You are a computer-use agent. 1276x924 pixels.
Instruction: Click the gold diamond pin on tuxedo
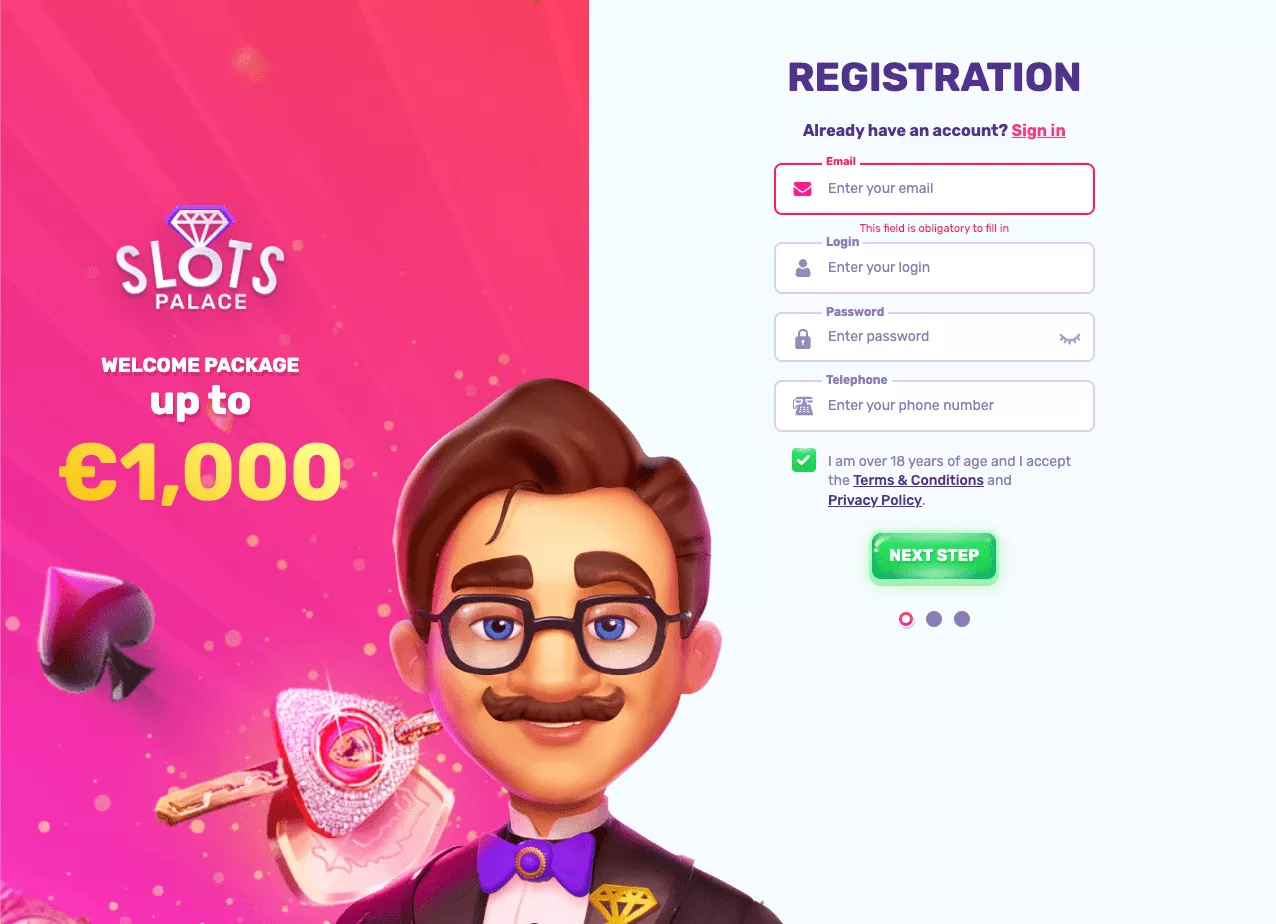click(623, 902)
